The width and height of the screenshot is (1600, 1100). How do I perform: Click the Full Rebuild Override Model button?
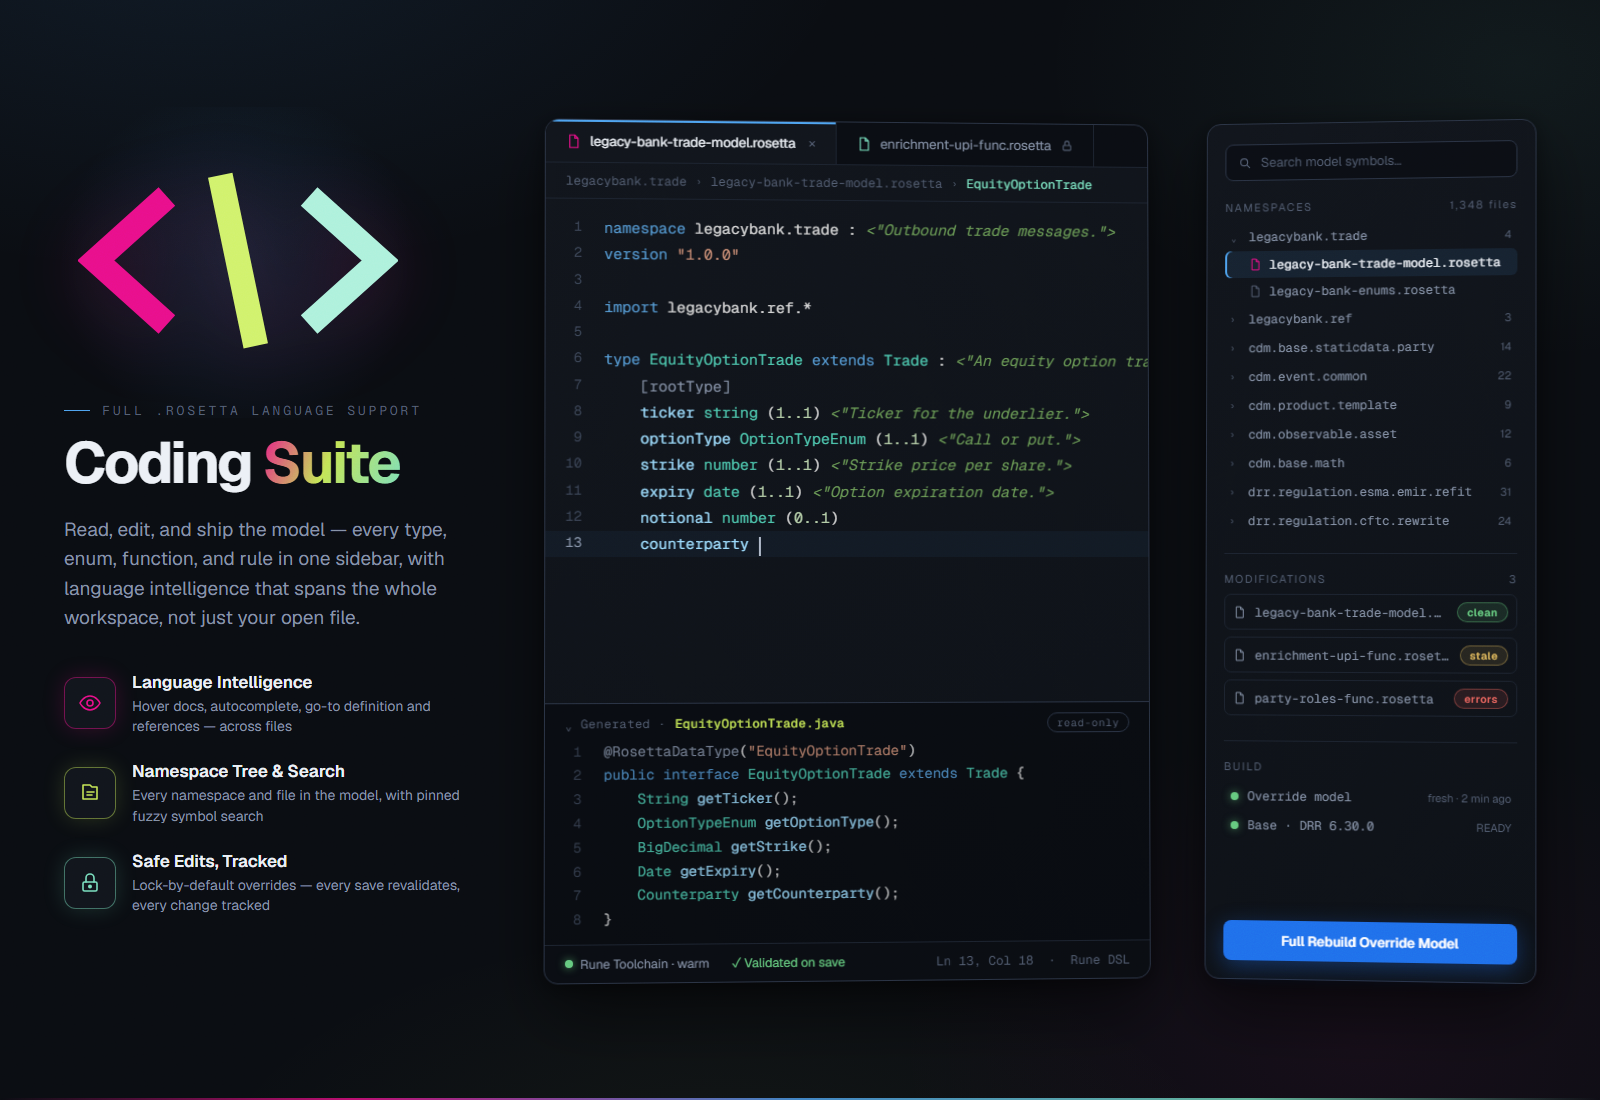pos(1370,942)
